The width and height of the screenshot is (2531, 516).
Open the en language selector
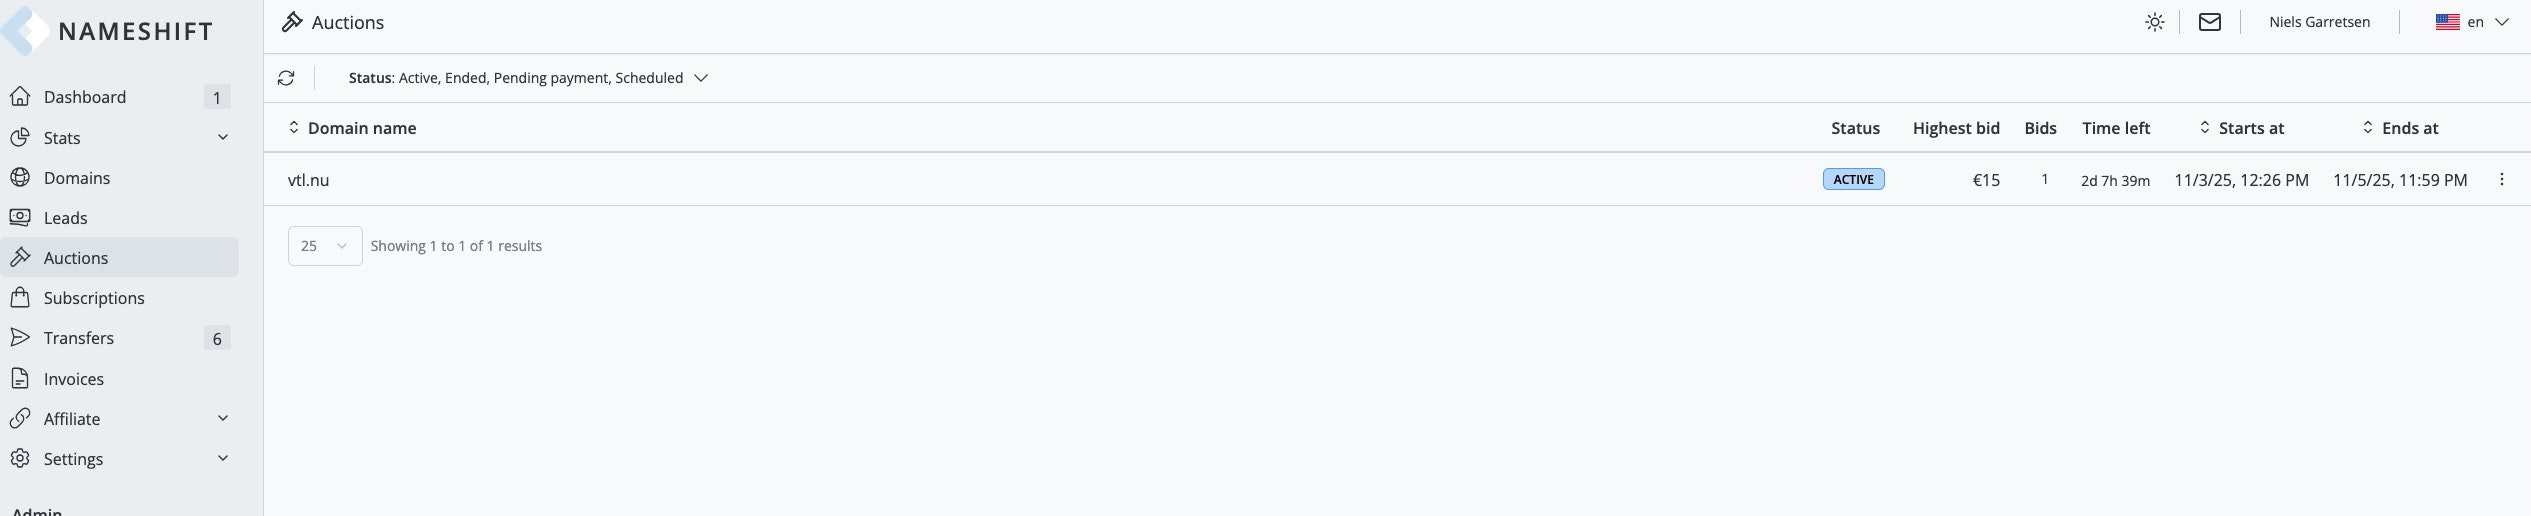point(2472,22)
